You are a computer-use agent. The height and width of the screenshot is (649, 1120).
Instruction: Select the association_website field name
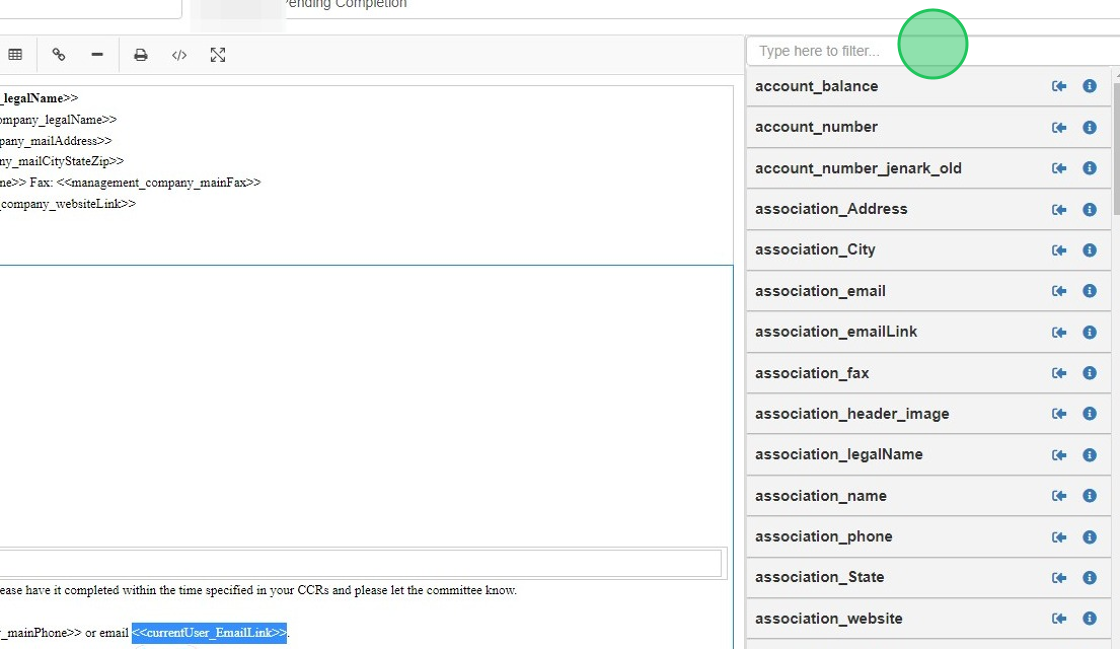click(829, 619)
